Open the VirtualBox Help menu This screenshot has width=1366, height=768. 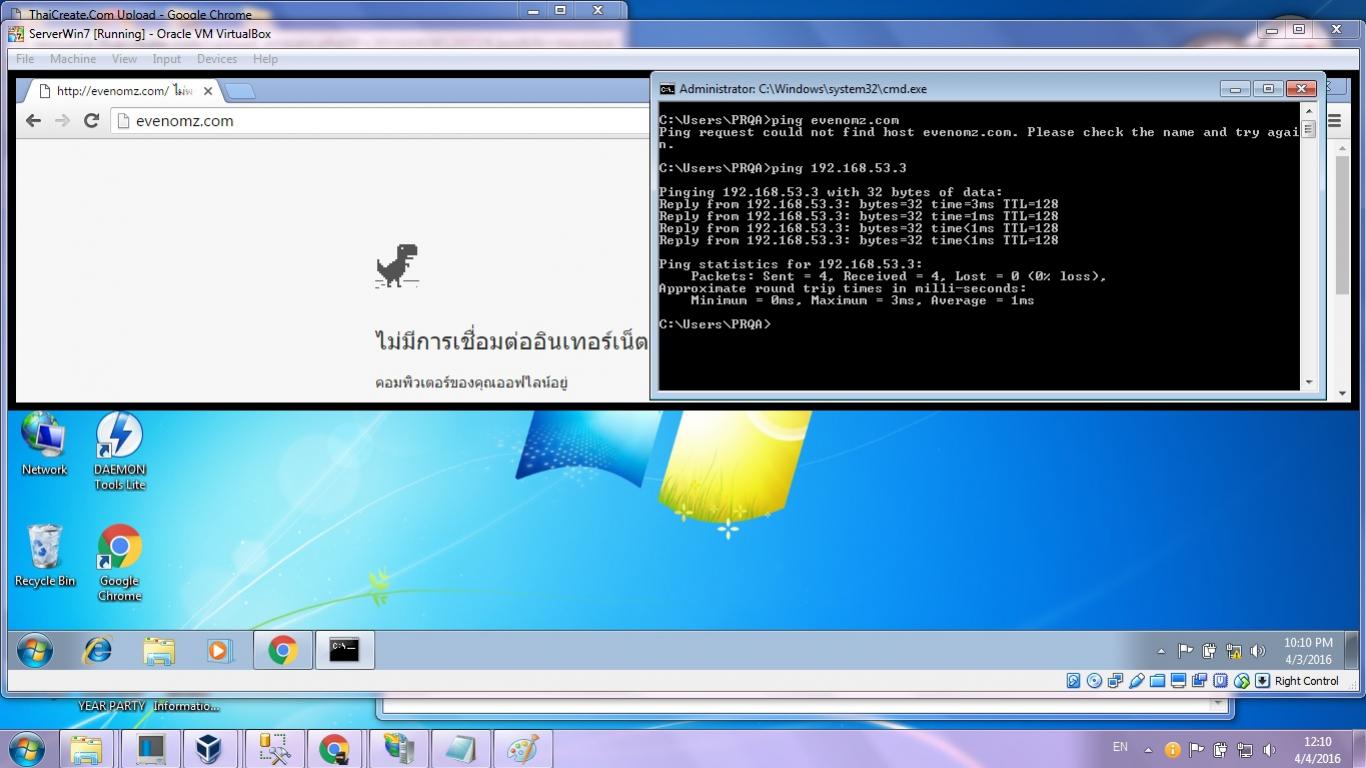(265, 59)
